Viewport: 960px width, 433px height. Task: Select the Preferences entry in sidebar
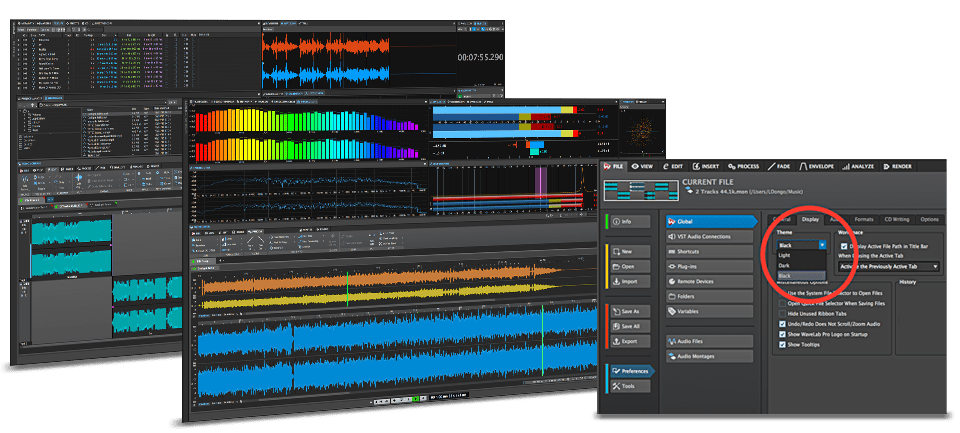[632, 371]
